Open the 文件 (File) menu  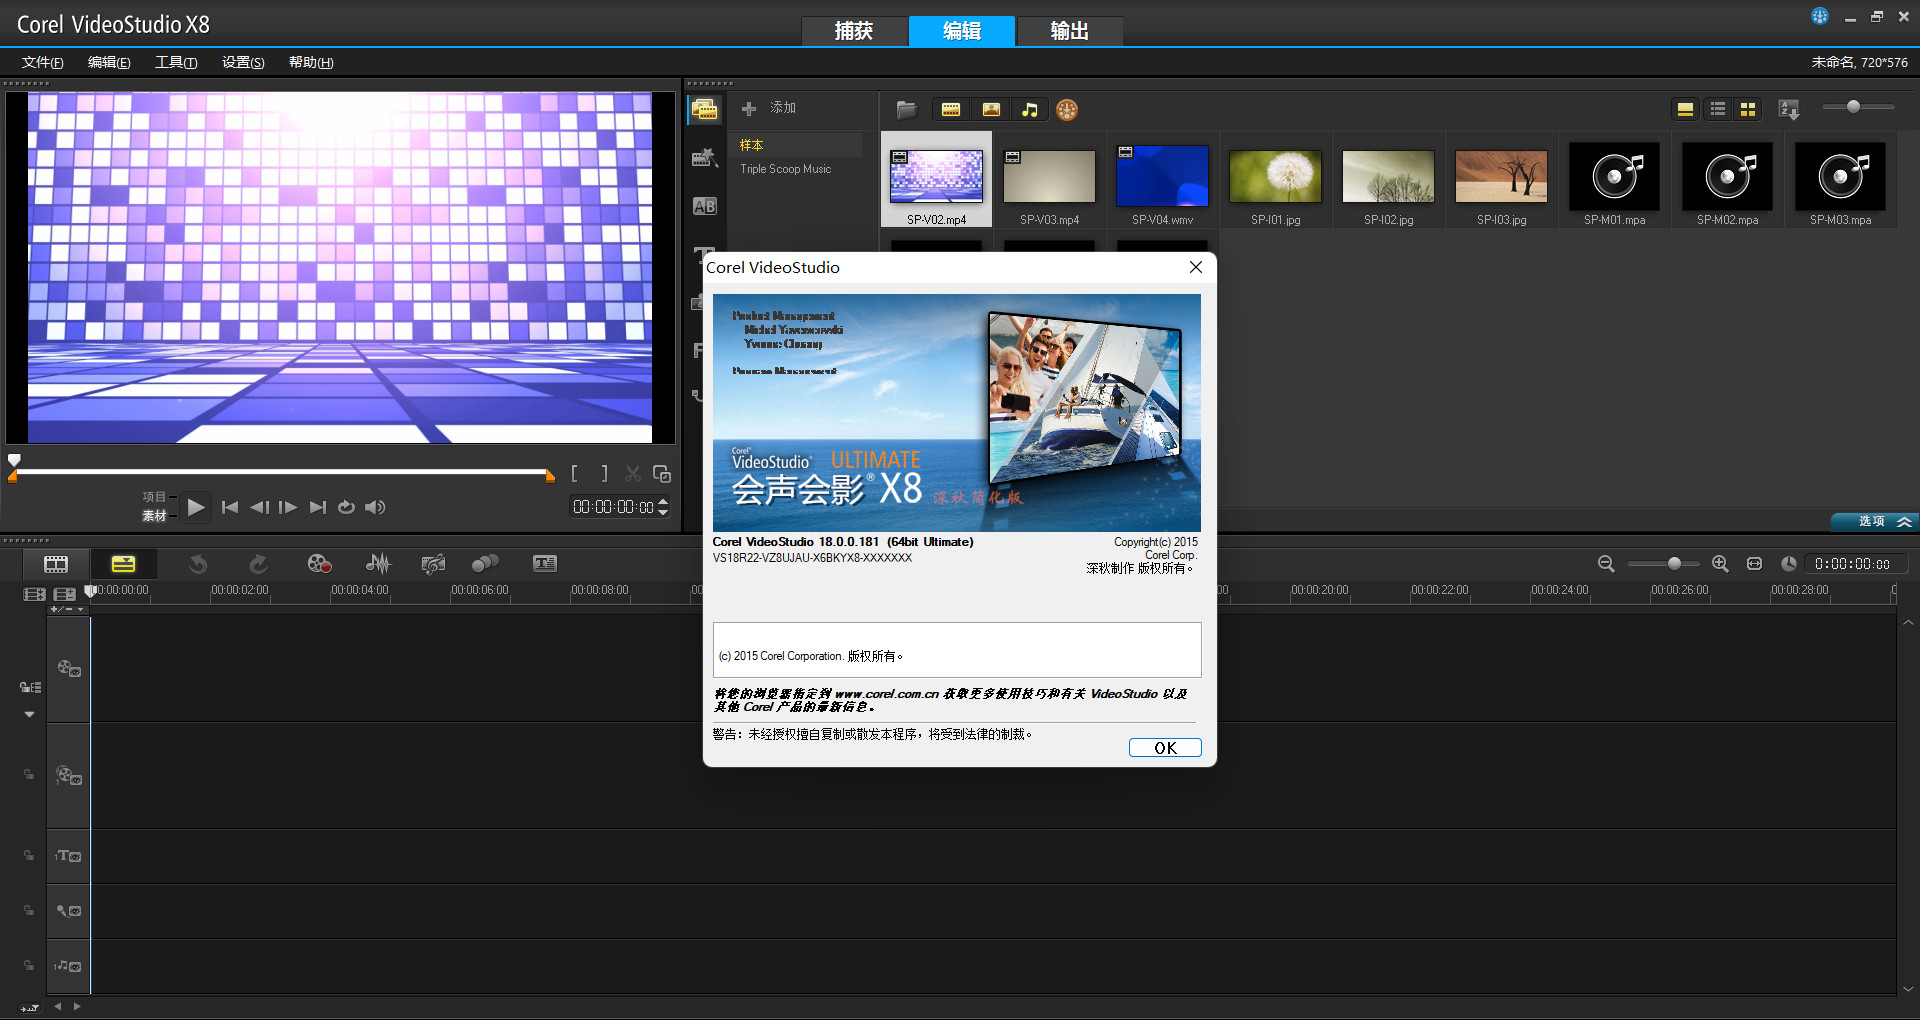click(43, 62)
